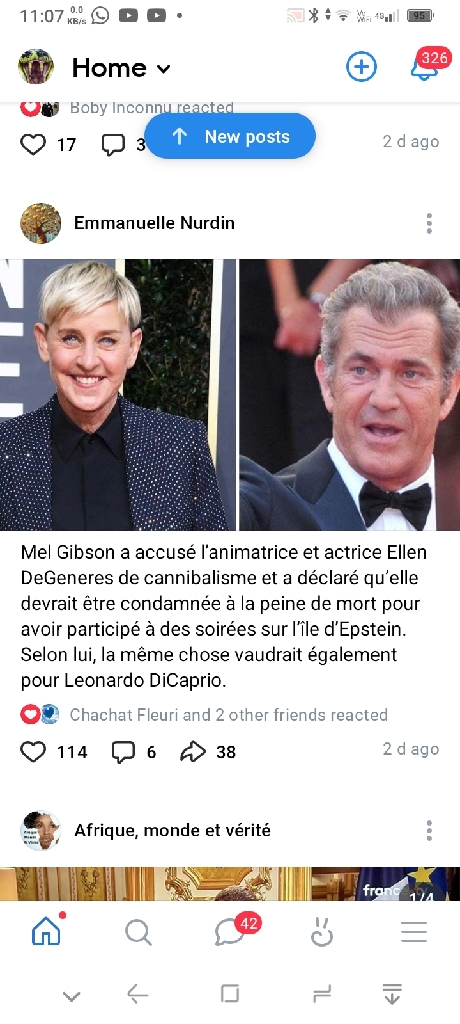Image resolution: width=460 pixels, height=1024 pixels.
Task: Go to Home feed tab in bottom bar
Action: (x=47, y=931)
